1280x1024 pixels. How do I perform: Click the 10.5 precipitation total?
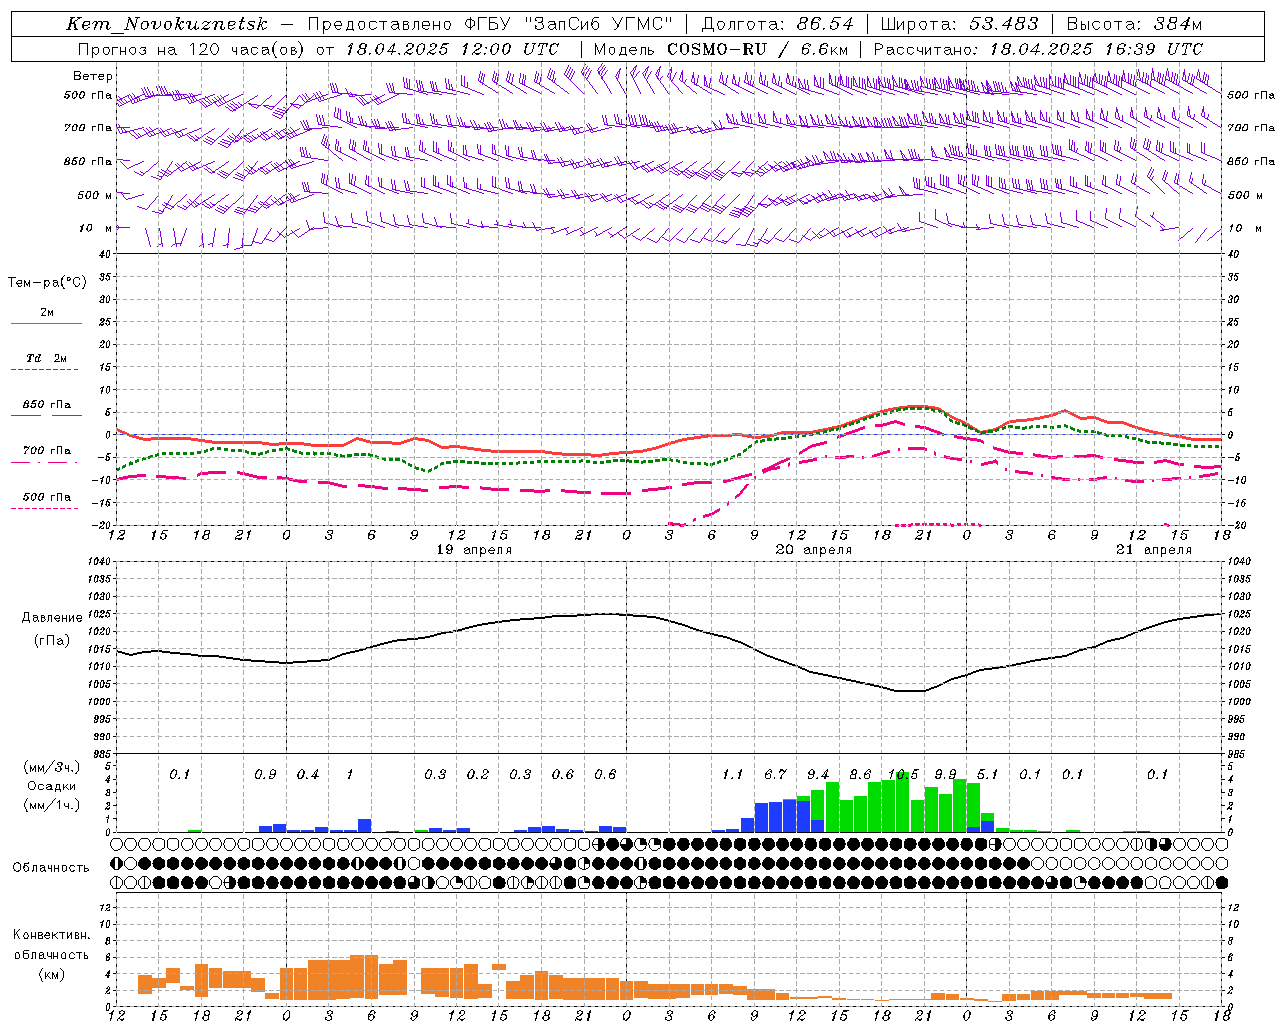[x=903, y=774]
